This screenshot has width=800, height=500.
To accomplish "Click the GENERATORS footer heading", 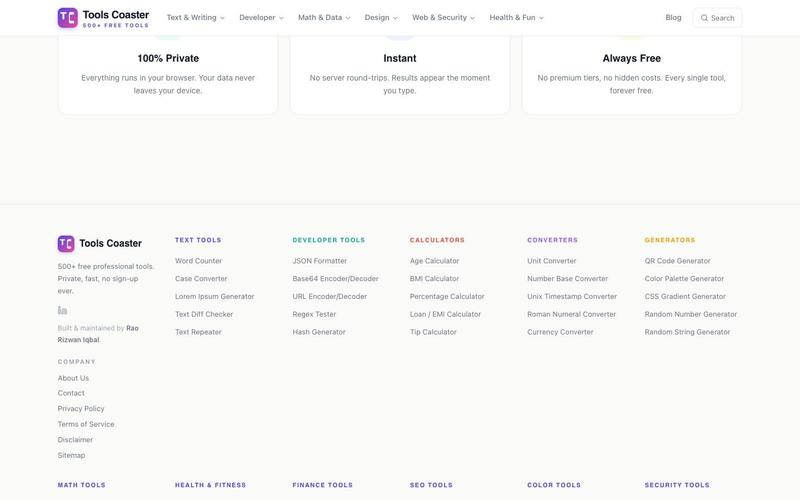I will [x=670, y=240].
